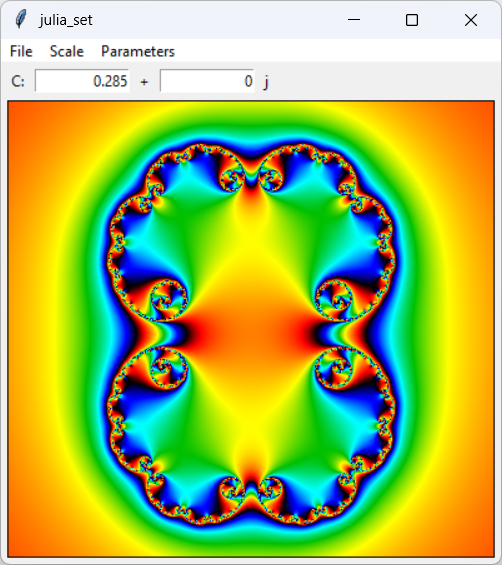The width and height of the screenshot is (502, 565).
Task: Click the imaginary part field showing 0
Action: 207,81
